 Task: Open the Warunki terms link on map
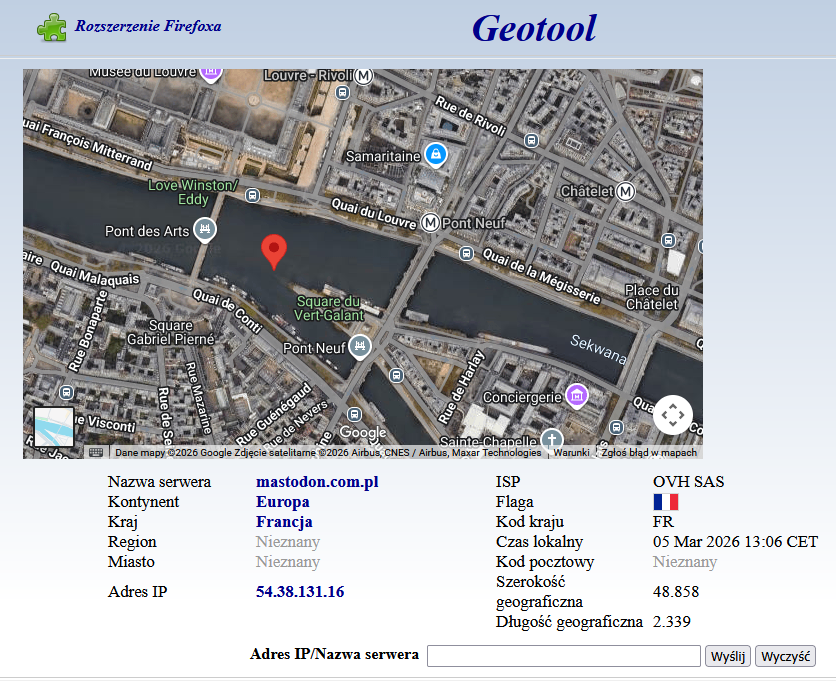coord(571,452)
